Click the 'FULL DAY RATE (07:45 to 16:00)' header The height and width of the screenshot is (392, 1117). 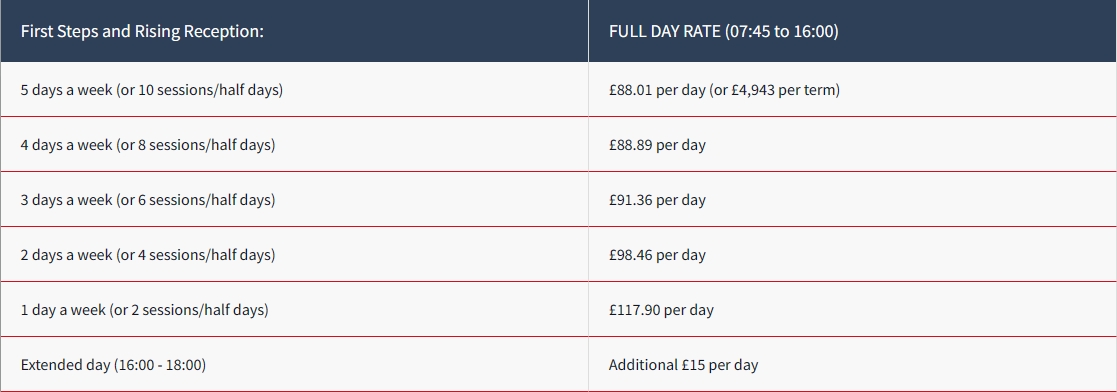[723, 31]
